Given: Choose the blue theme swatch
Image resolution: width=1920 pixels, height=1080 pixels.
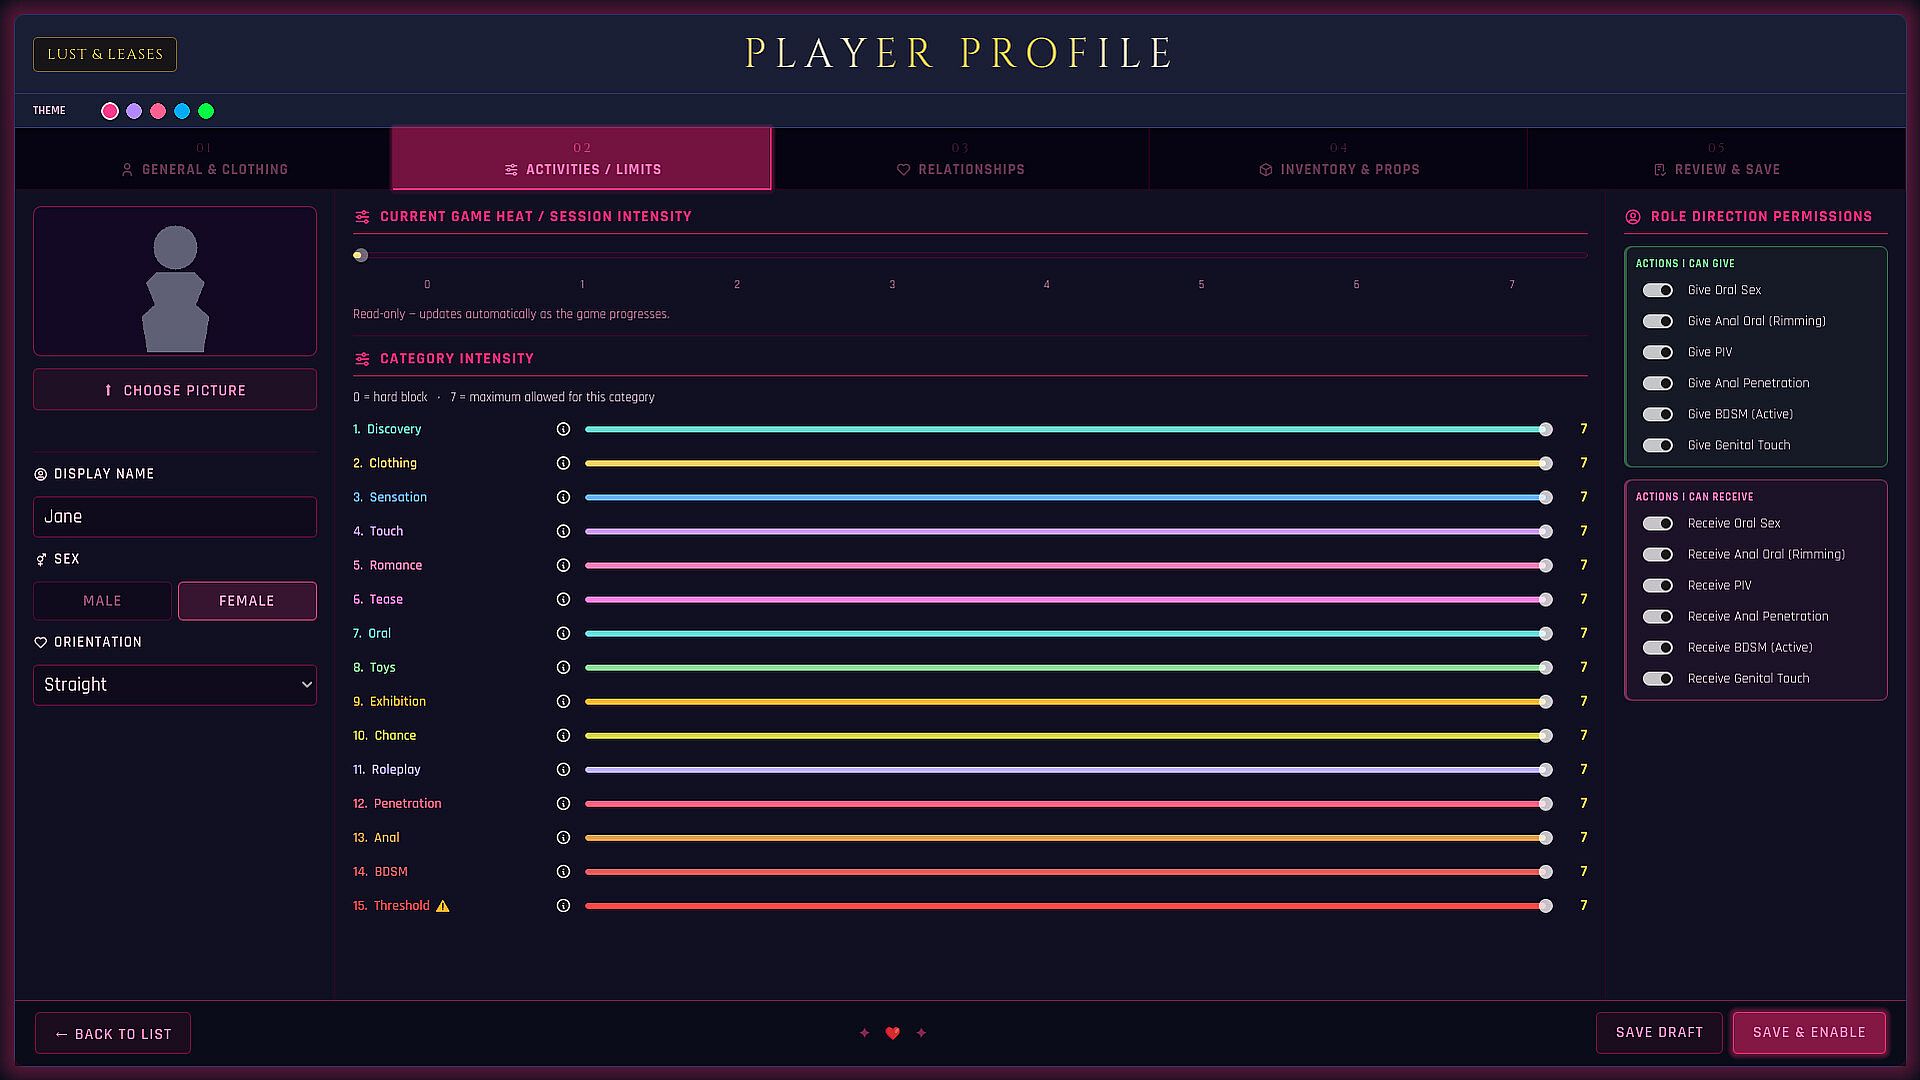Looking at the screenshot, I should point(182,111).
